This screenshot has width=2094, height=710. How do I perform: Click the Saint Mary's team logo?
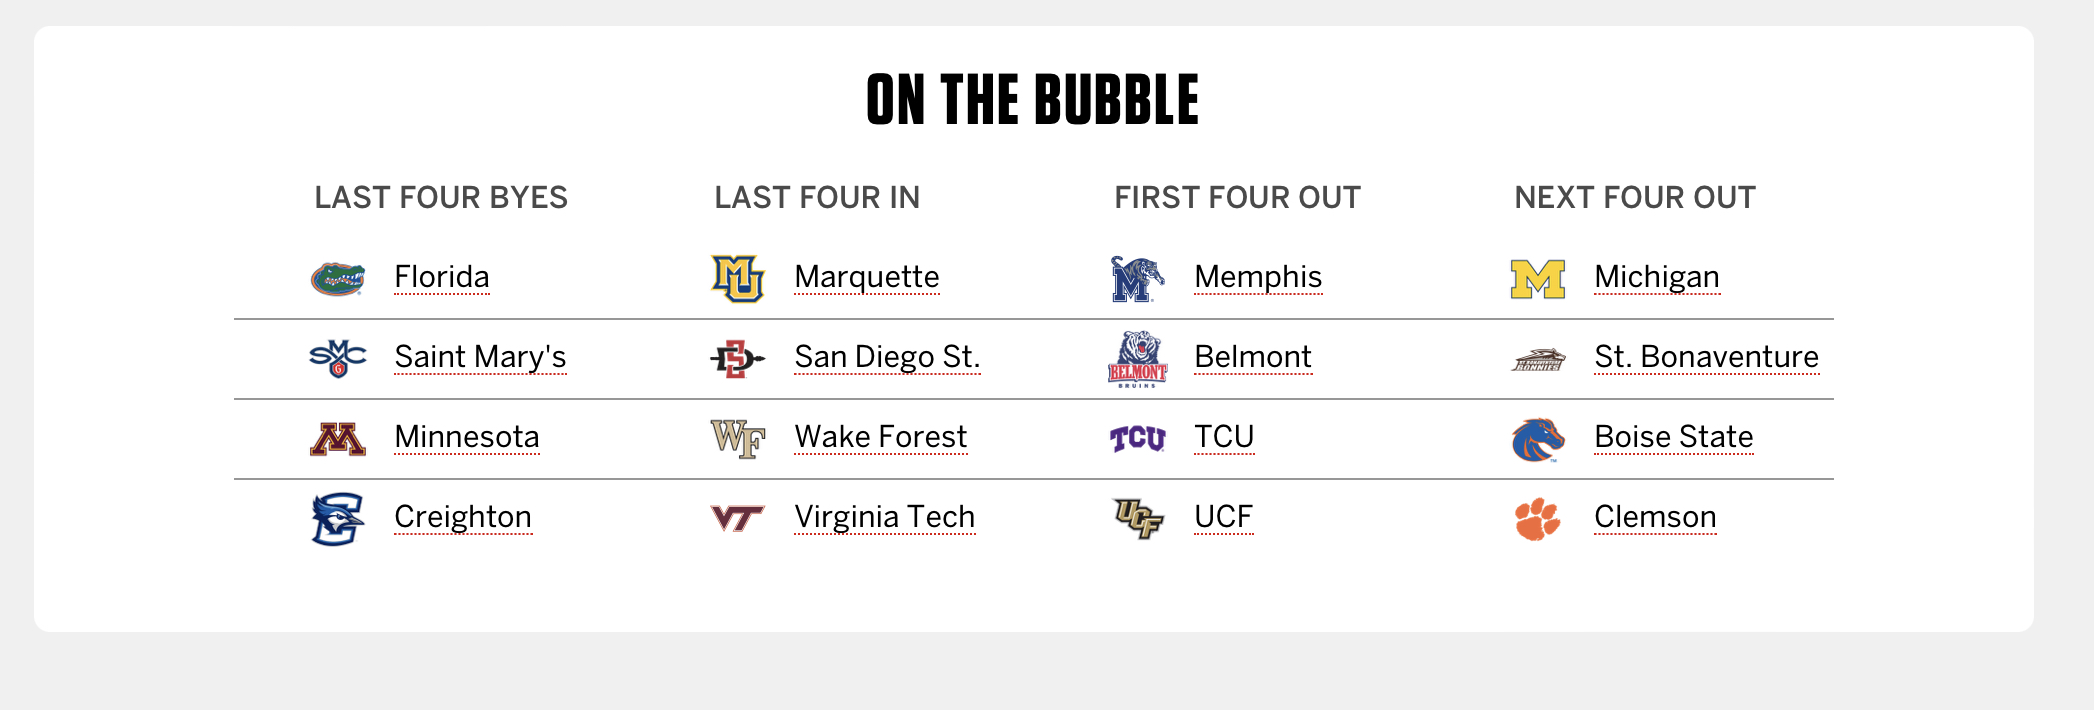(338, 358)
